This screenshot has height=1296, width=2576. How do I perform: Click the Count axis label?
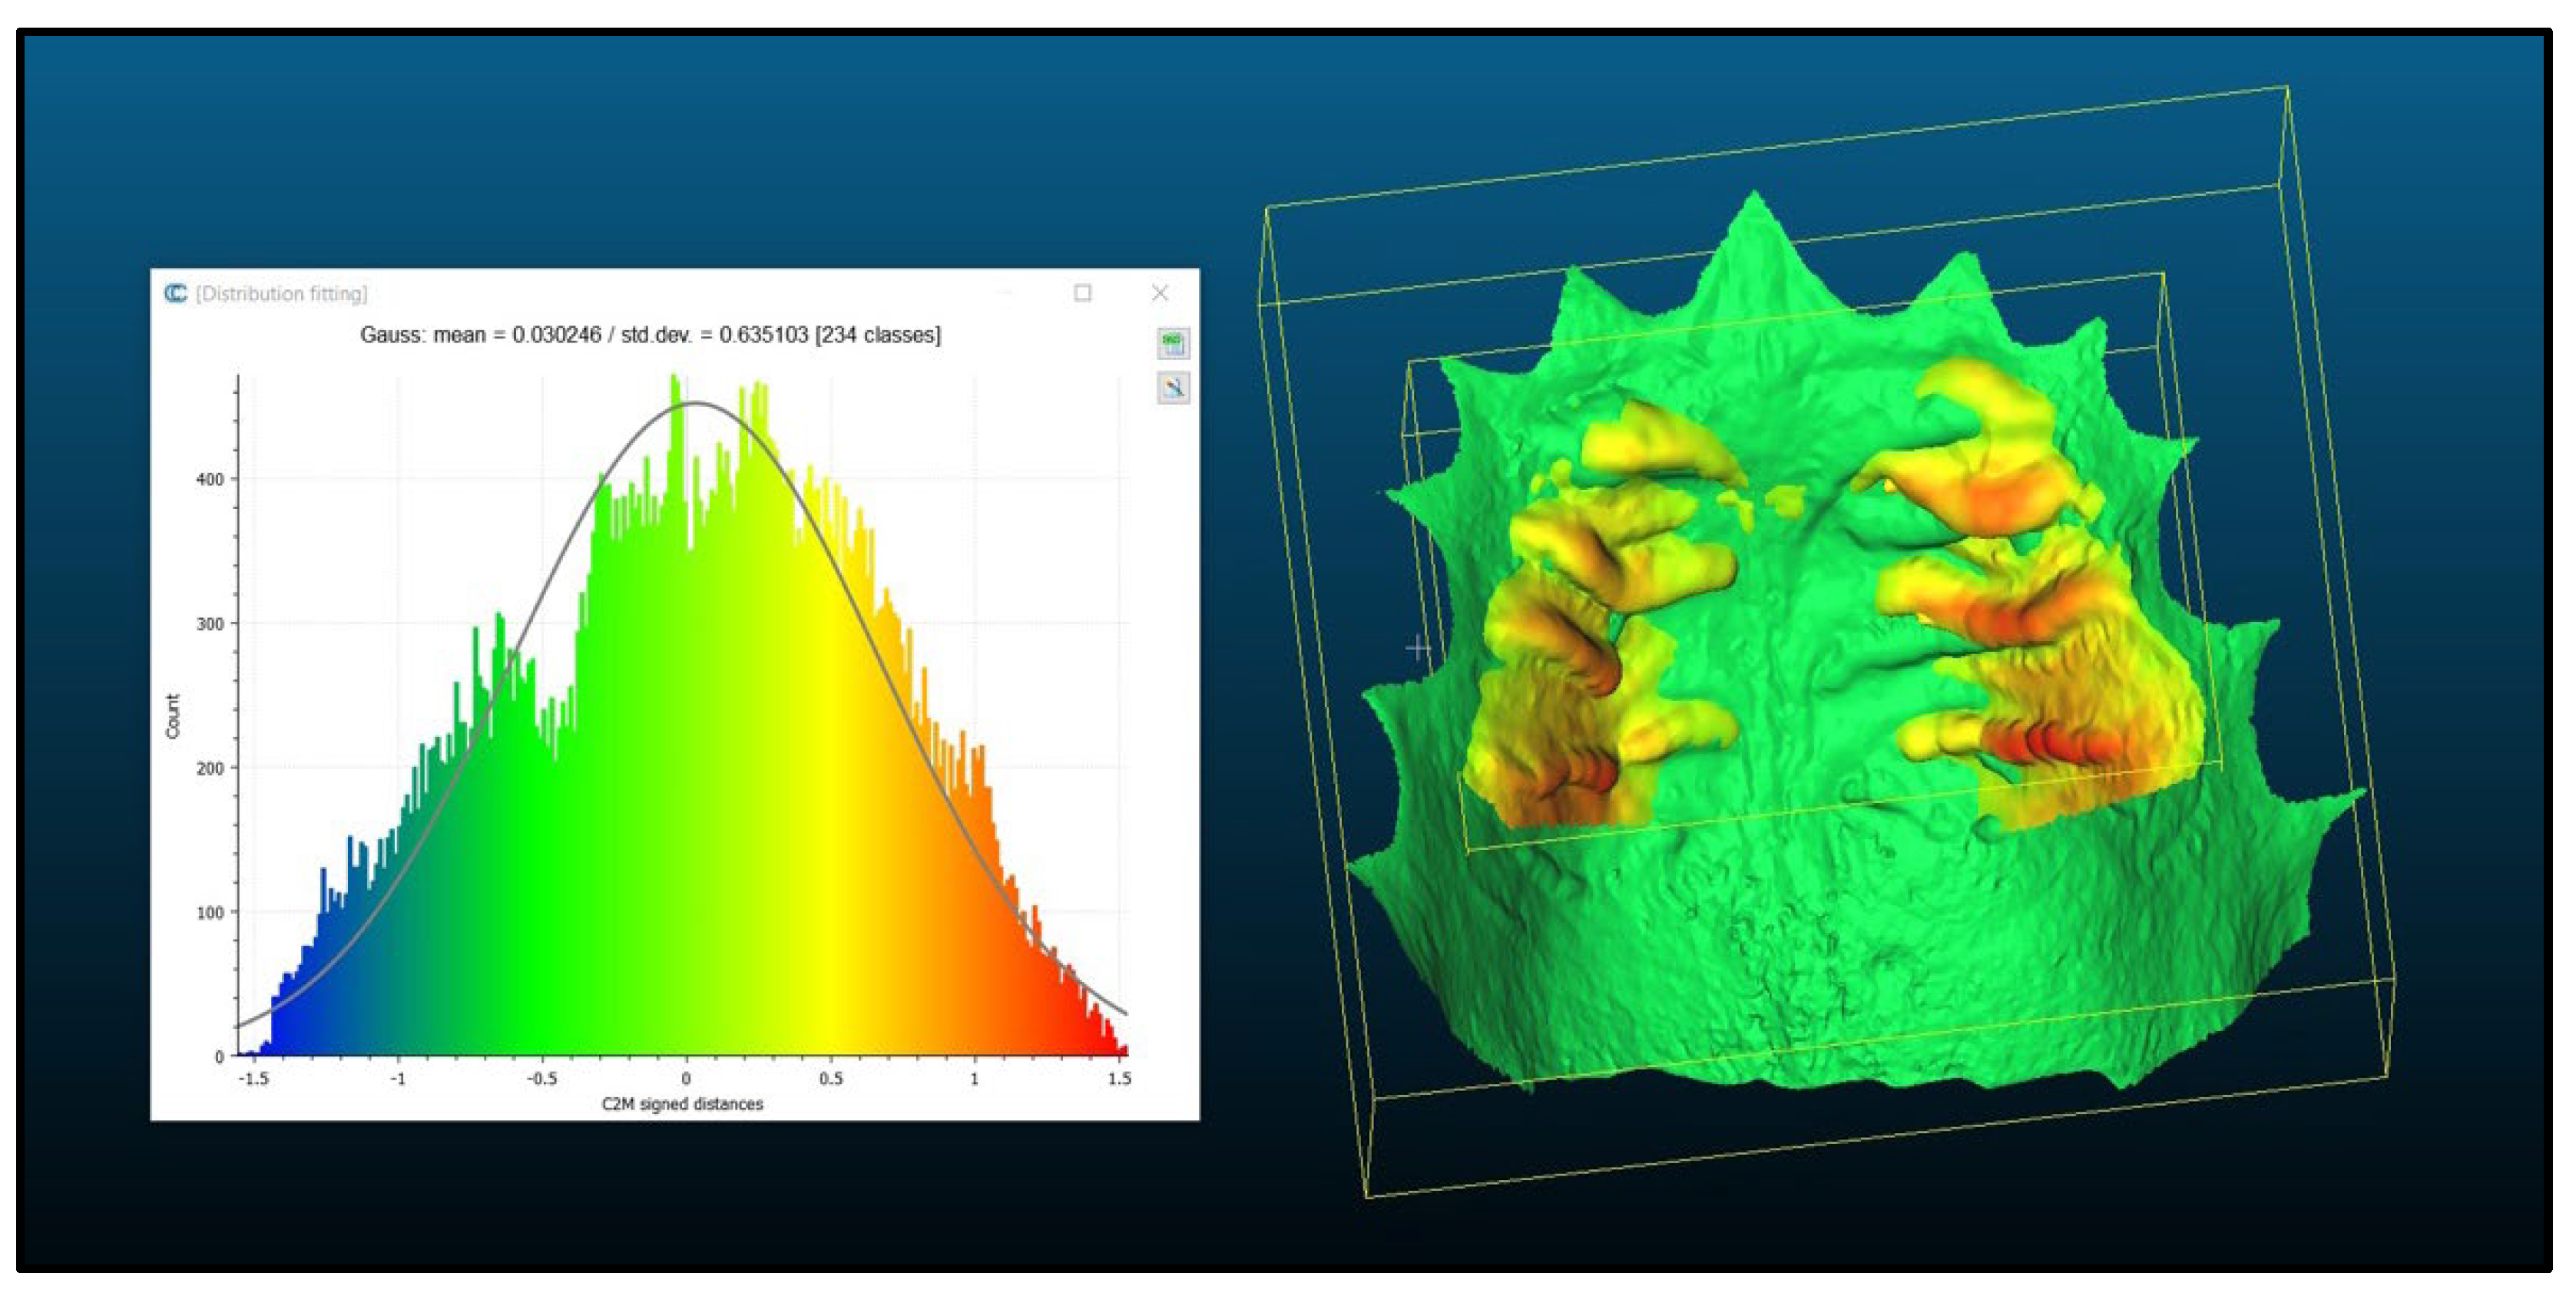(173, 716)
